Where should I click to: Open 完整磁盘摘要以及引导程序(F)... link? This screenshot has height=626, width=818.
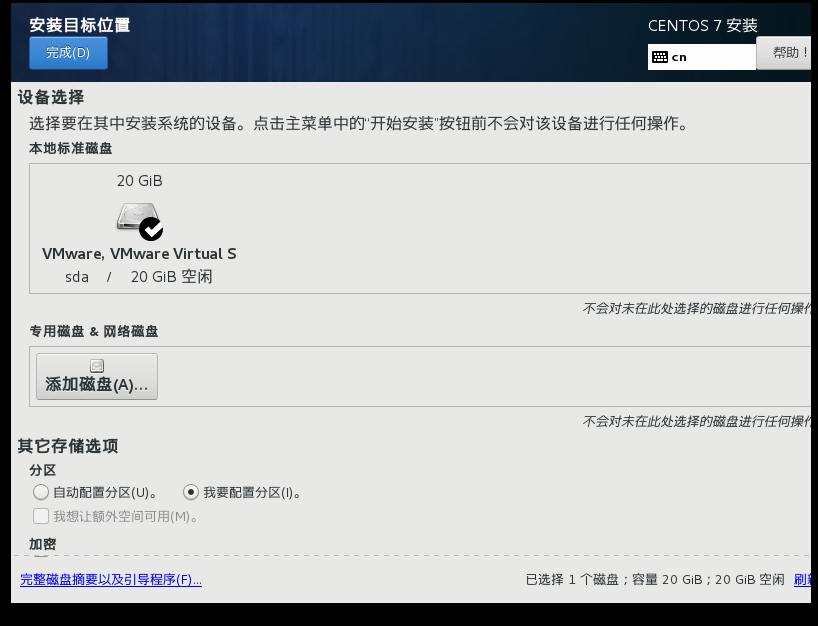[111, 580]
